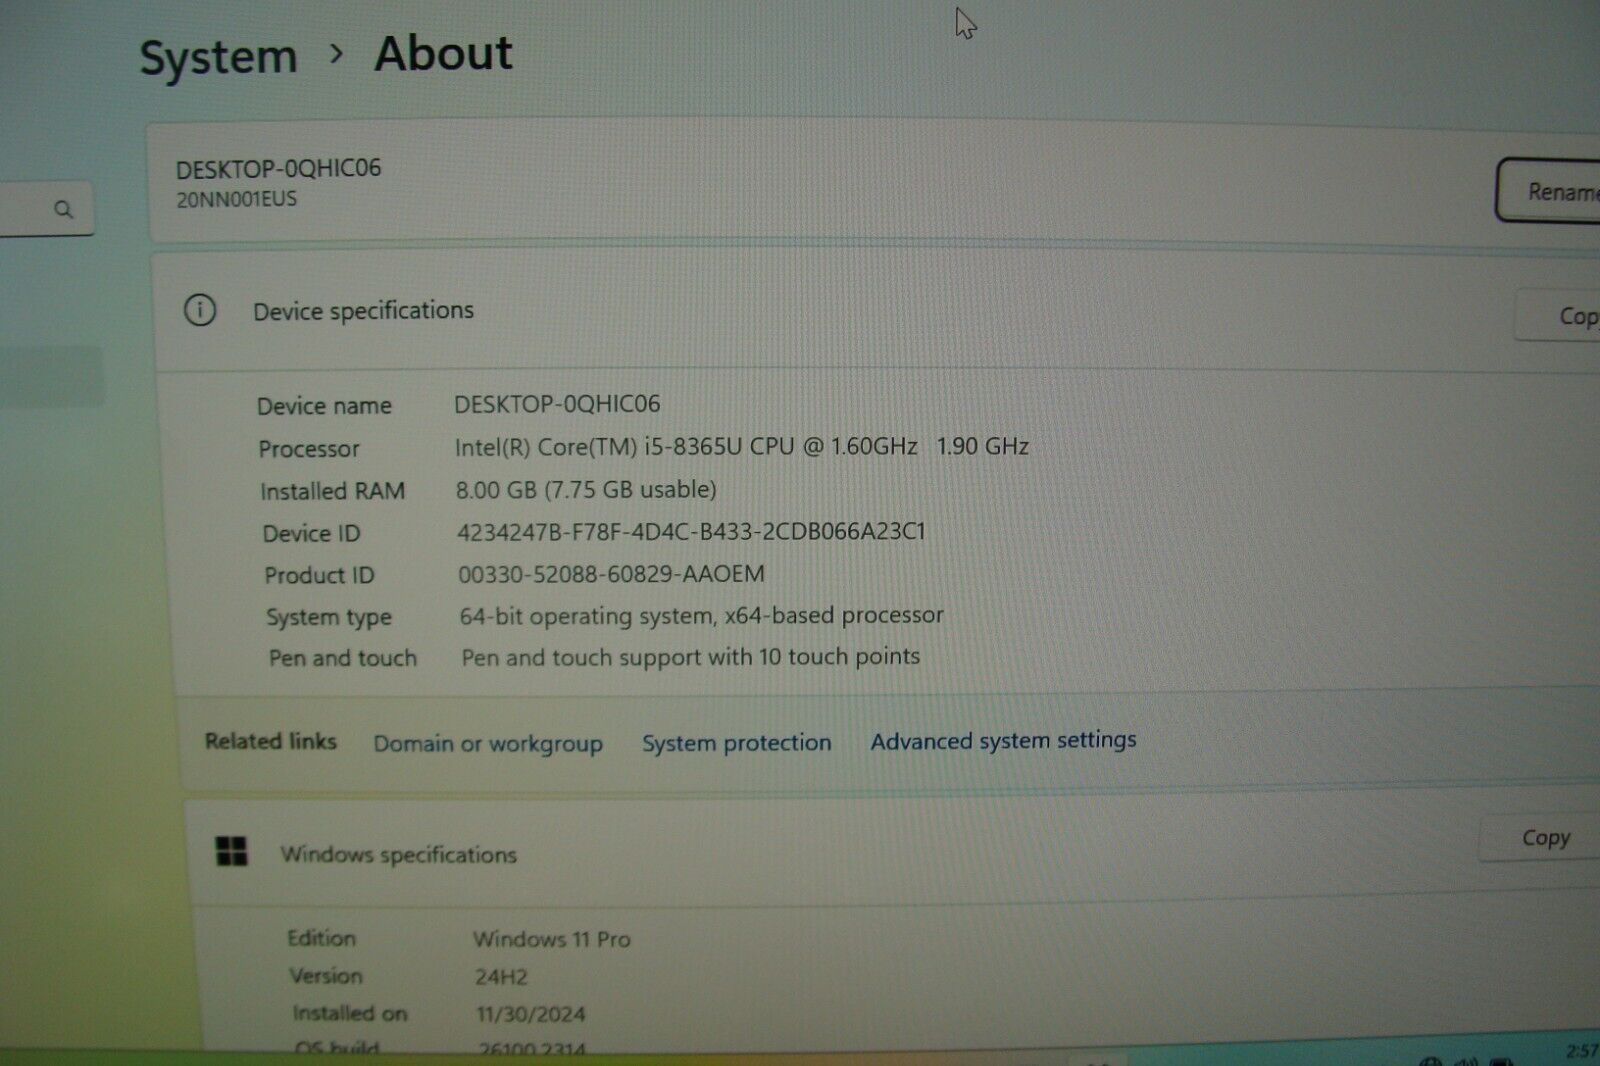This screenshot has height=1066, width=1600.
Task: Select the Pen and touch support text
Action: [690, 657]
